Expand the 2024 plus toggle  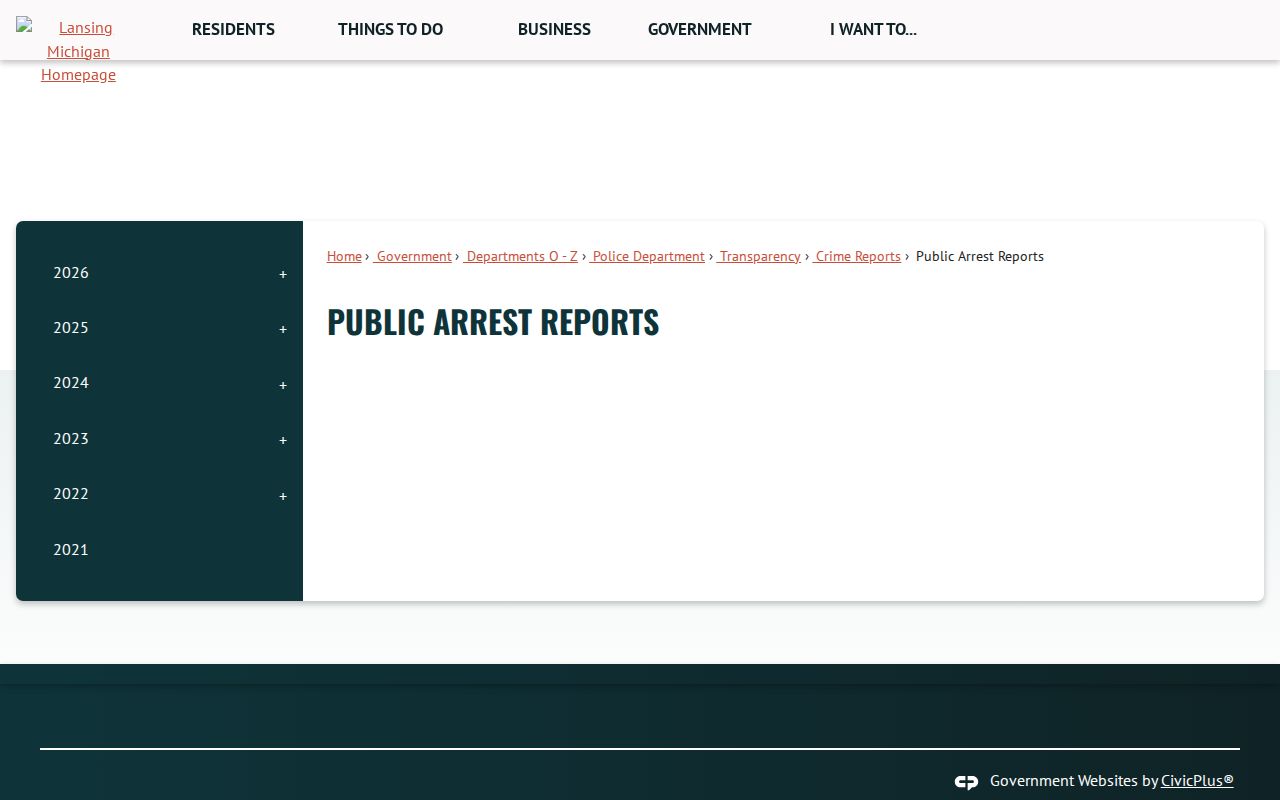click(283, 385)
